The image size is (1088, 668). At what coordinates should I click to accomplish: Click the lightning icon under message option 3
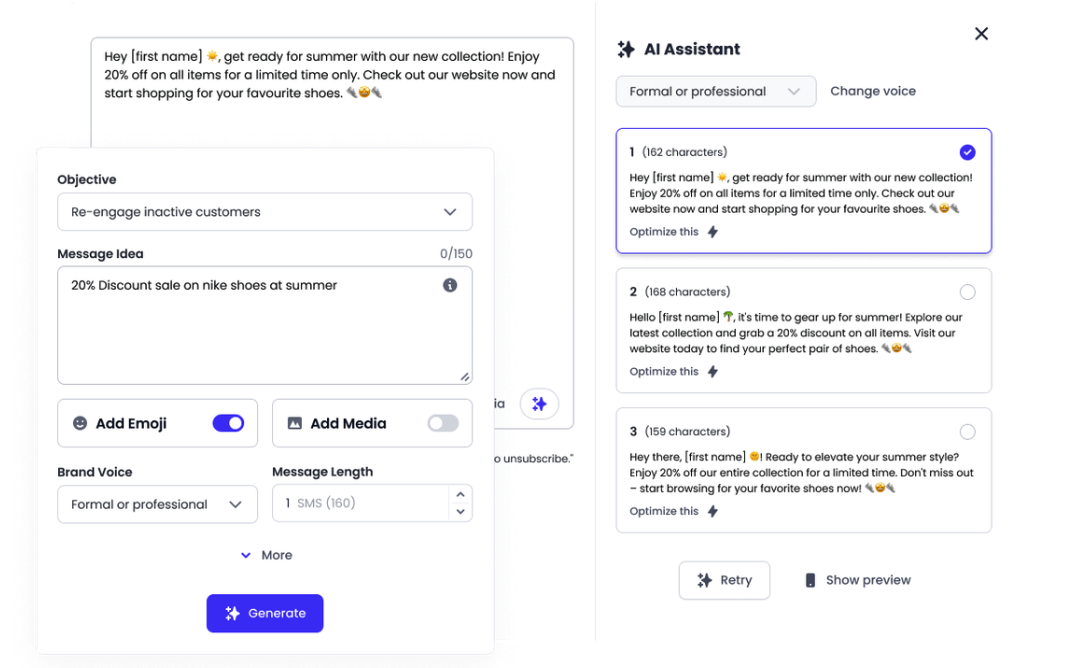713,511
